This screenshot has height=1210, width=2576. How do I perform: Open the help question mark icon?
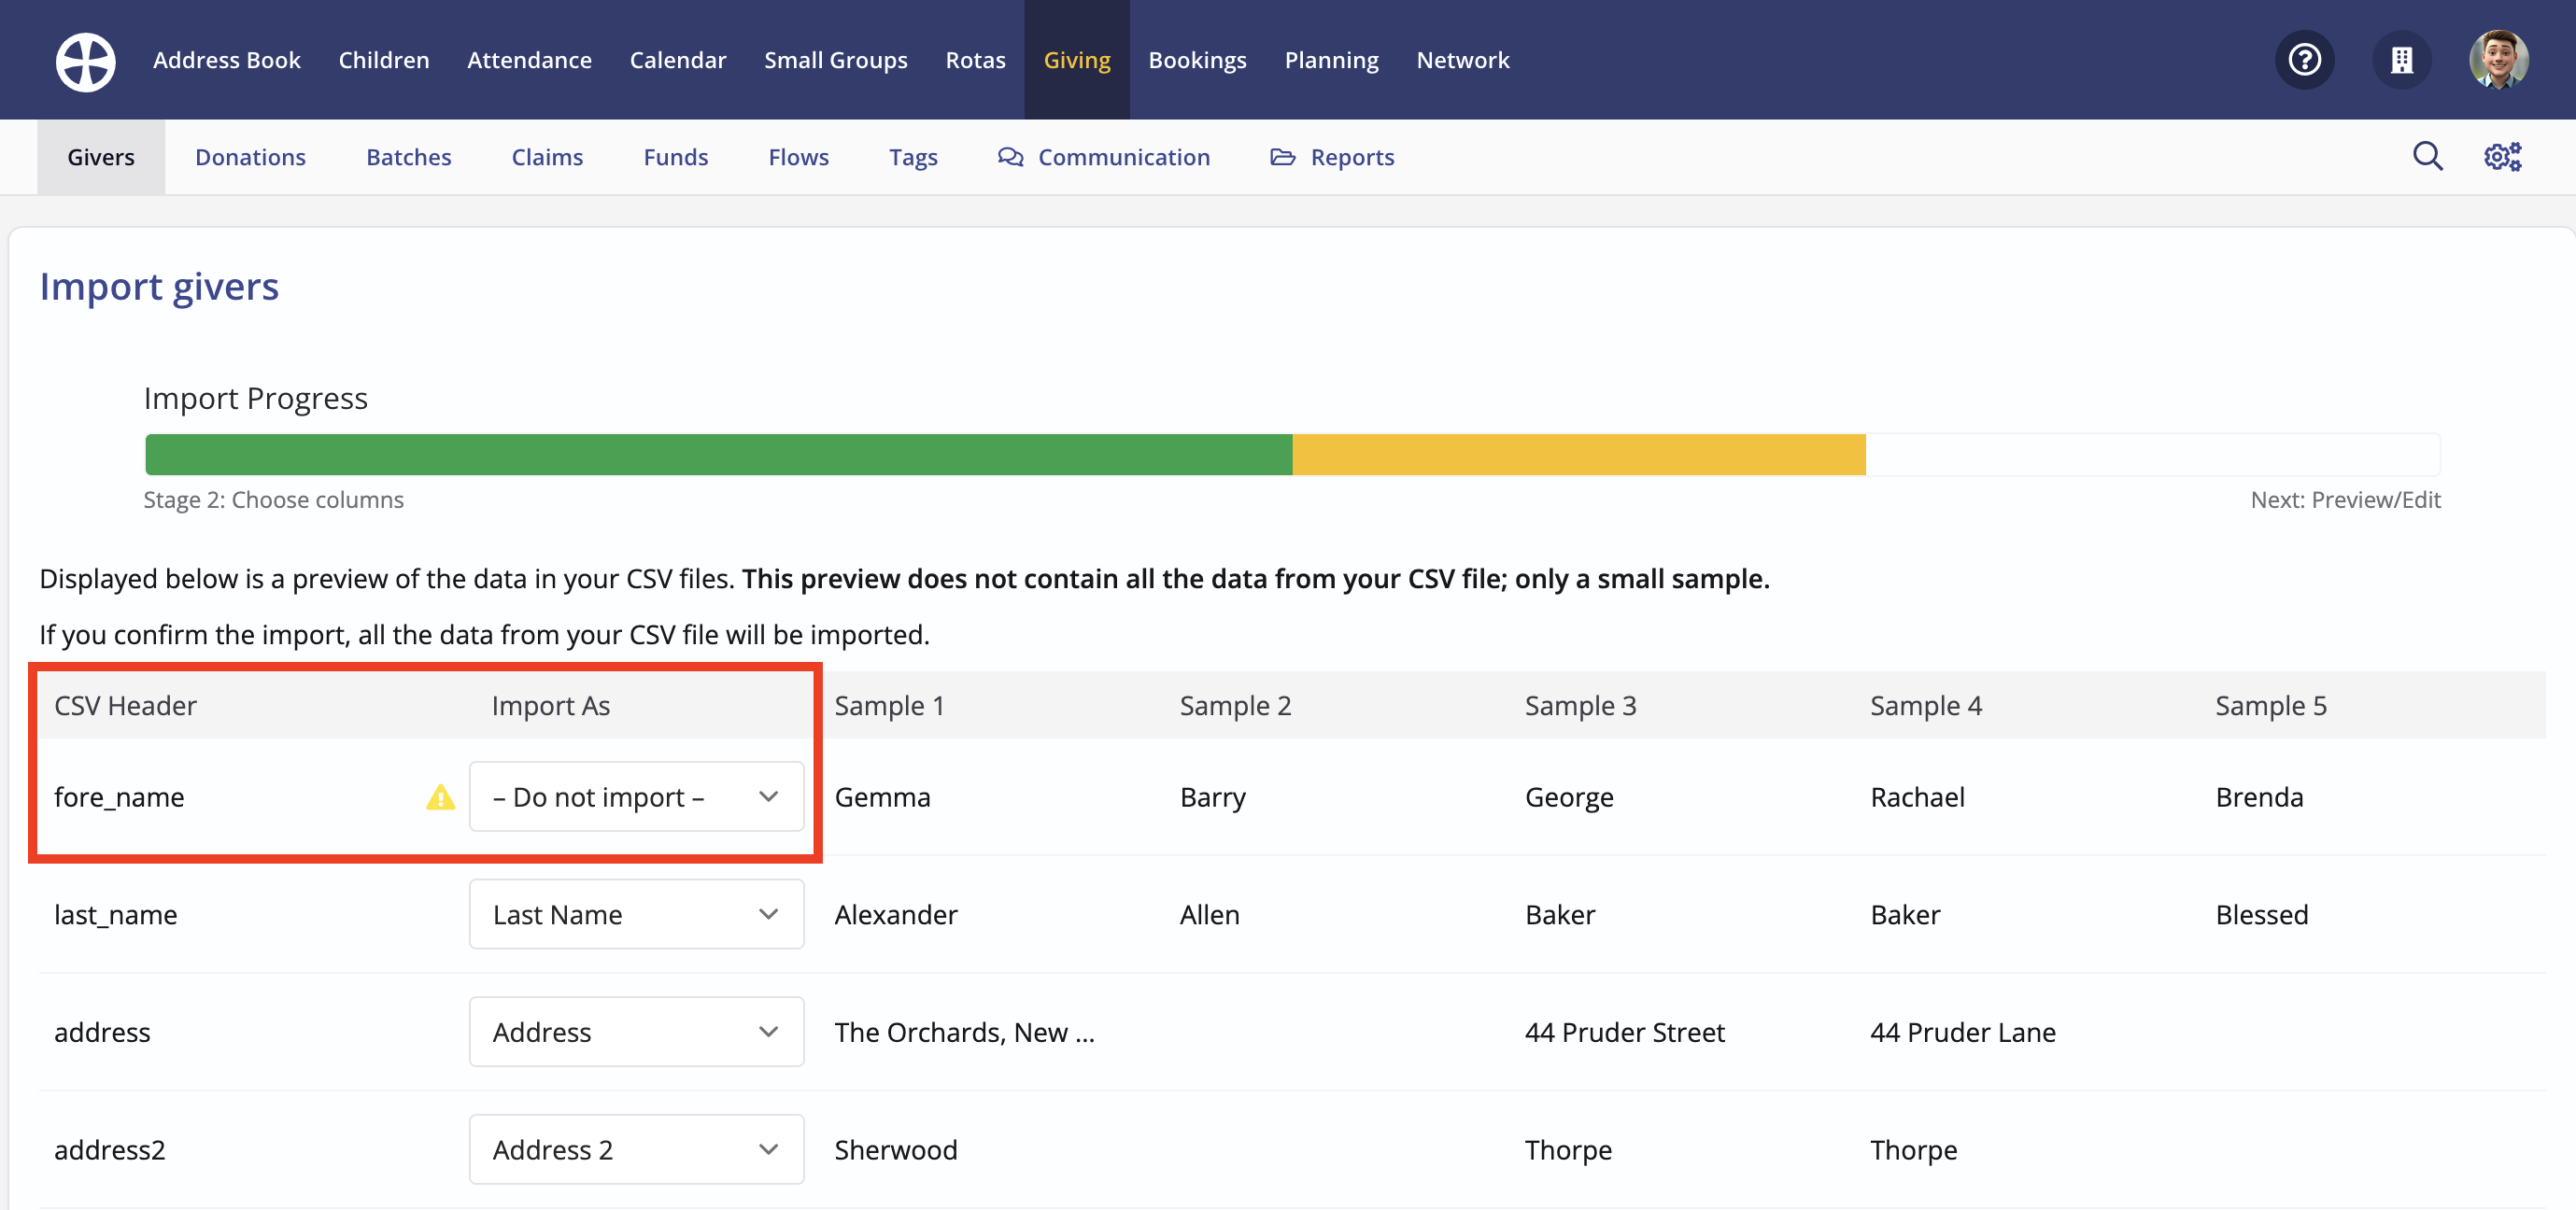point(2304,60)
